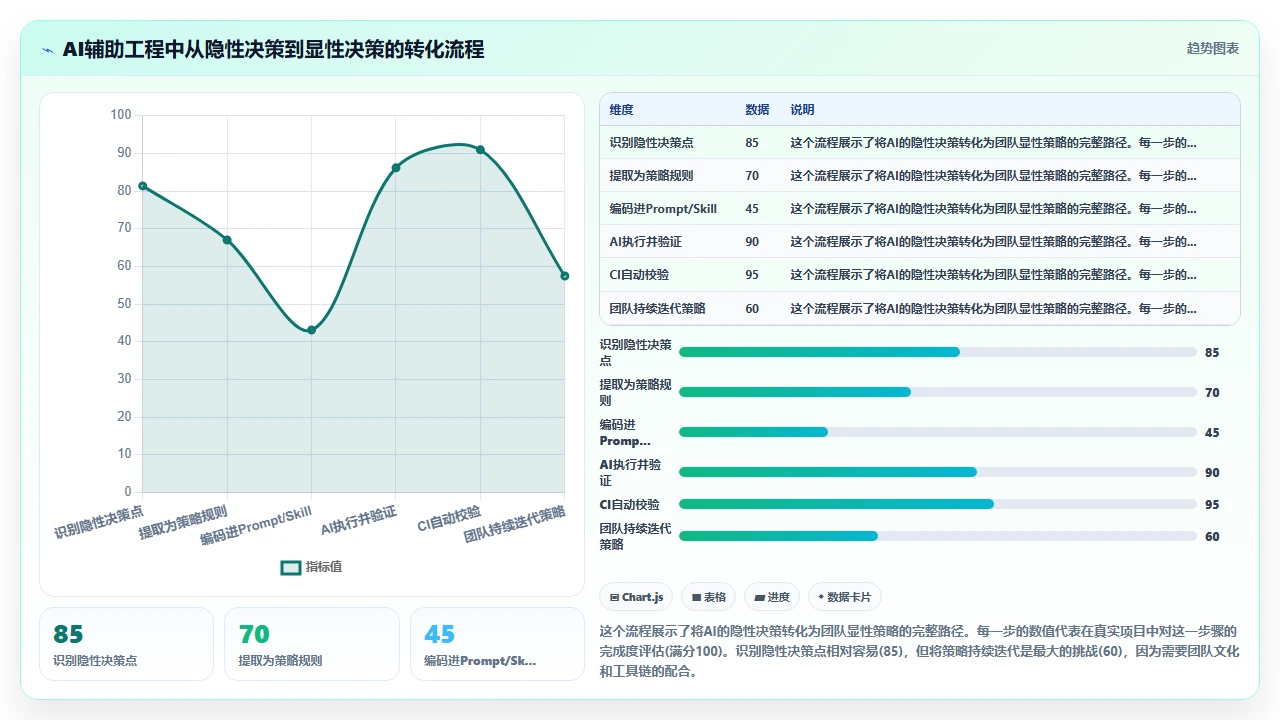Click the 指标值 legend text
Image resolution: width=1280 pixels, height=720 pixels.
pos(324,567)
